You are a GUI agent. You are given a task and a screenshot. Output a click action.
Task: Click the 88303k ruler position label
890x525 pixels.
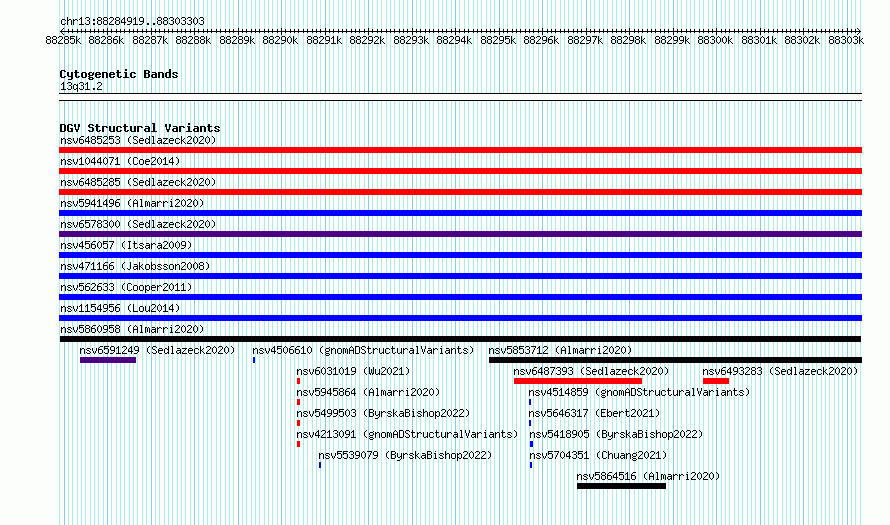click(x=846, y=40)
